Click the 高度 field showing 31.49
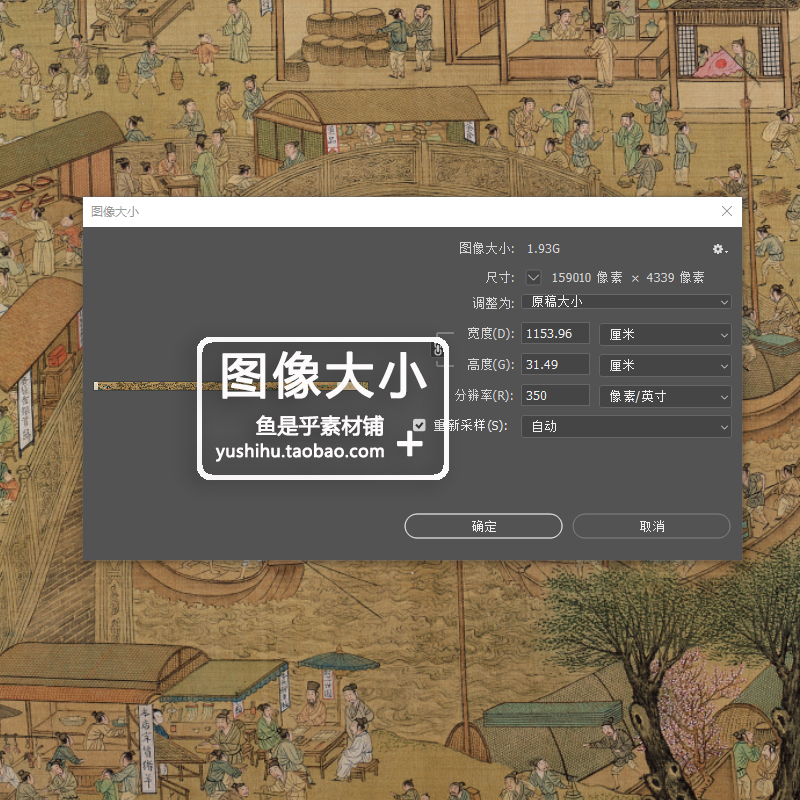 [x=555, y=365]
